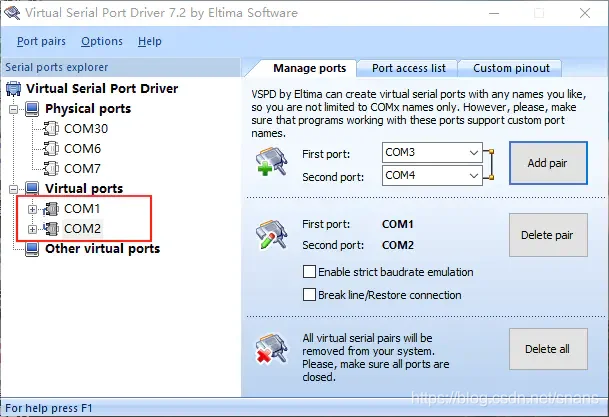
Task: Select the Virtual ports label
Action: tap(84, 189)
